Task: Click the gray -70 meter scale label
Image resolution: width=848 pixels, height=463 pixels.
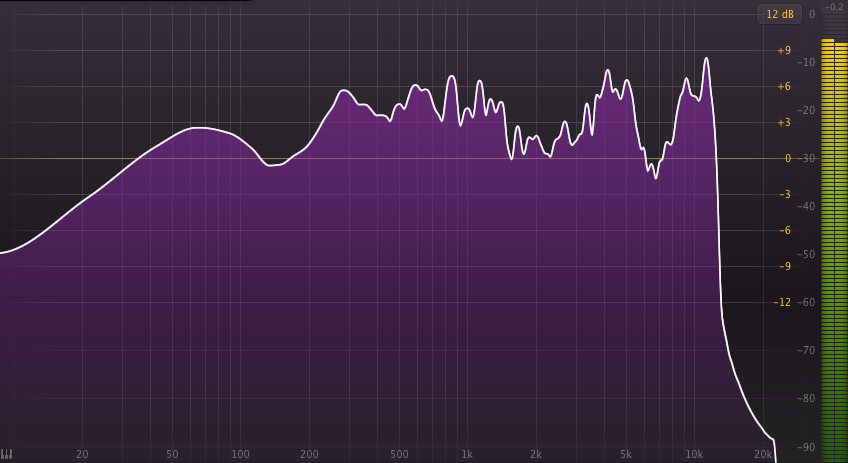Action: pyautogui.click(x=806, y=350)
